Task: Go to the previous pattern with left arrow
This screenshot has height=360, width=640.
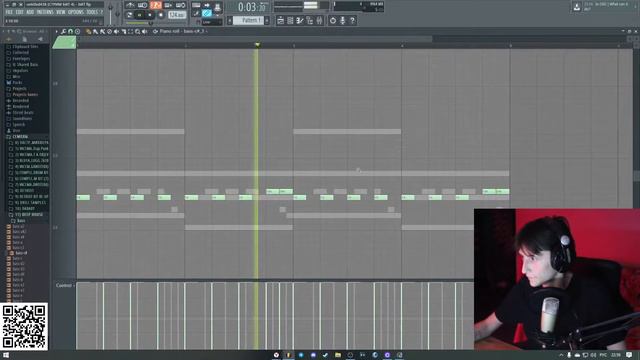Action: pos(230,20)
